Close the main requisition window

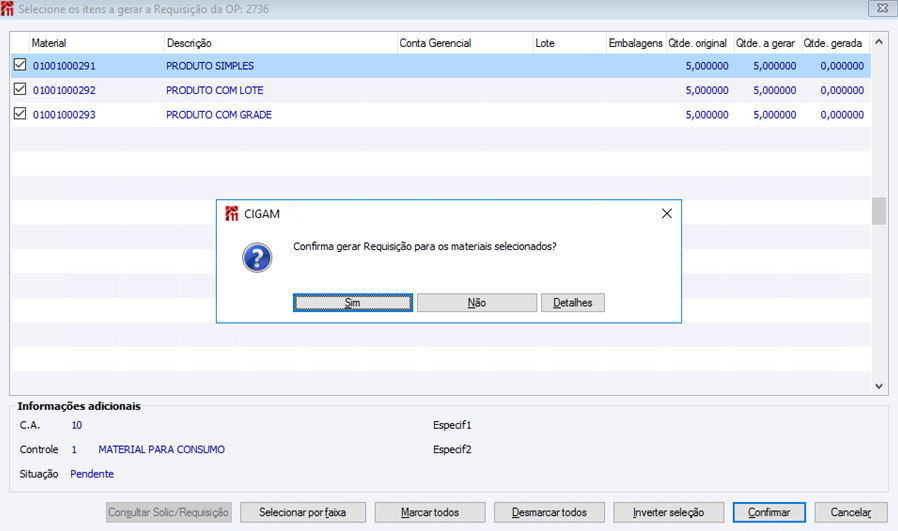coord(883,8)
